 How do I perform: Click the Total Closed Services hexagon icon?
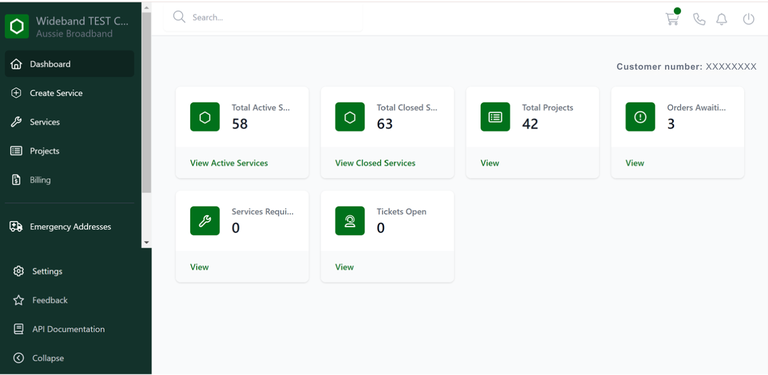click(350, 117)
